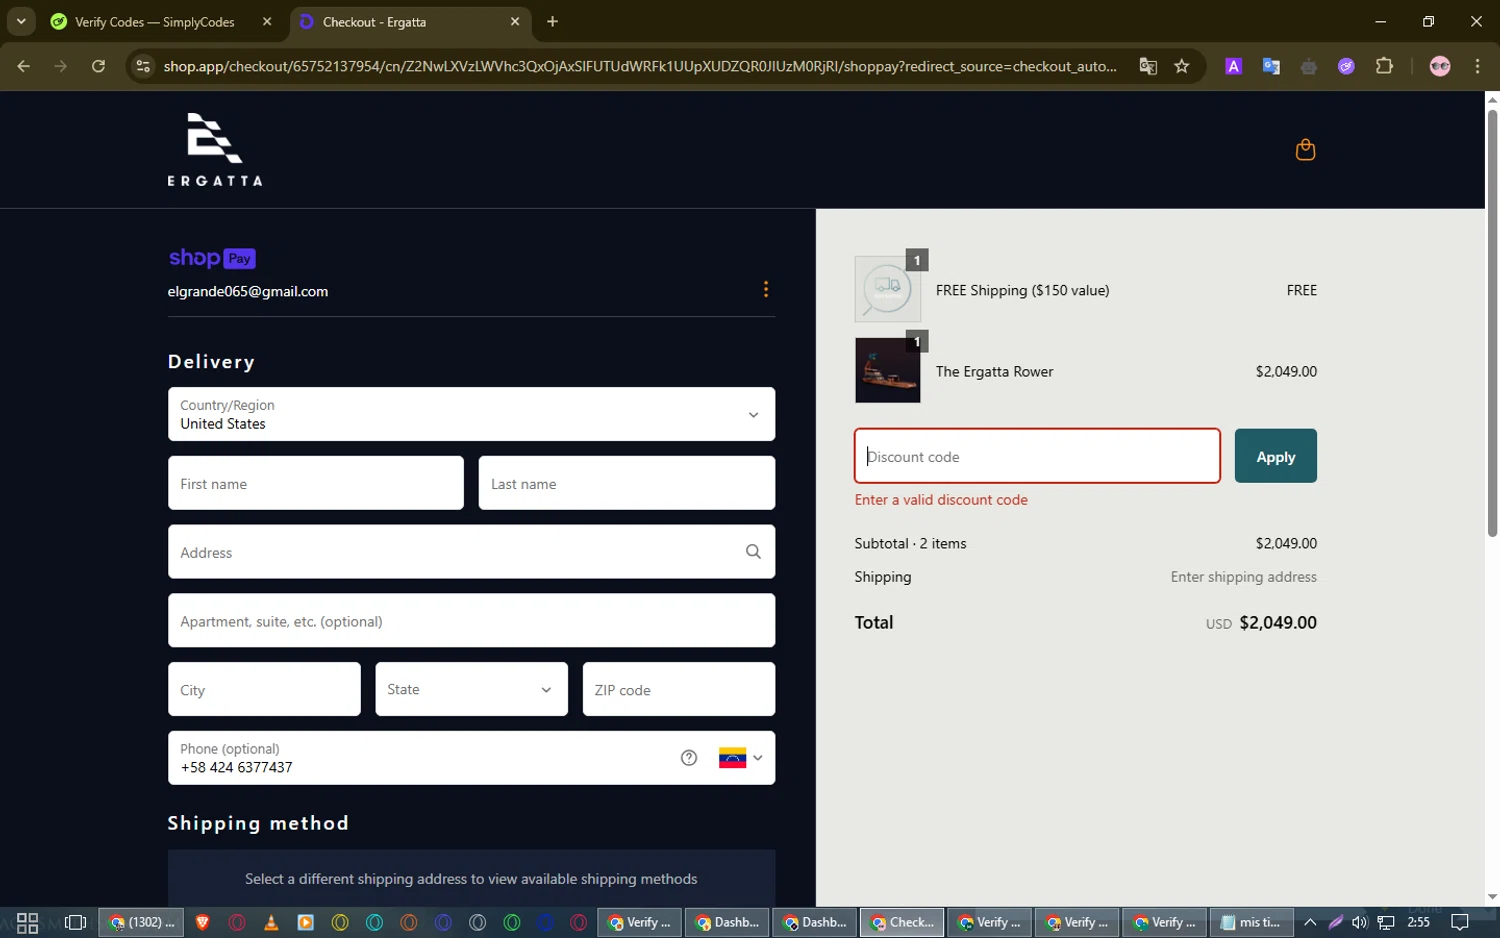Open the (1302) Chrome taskbar window
Screen dimensions: 1500x938
pos(141,922)
